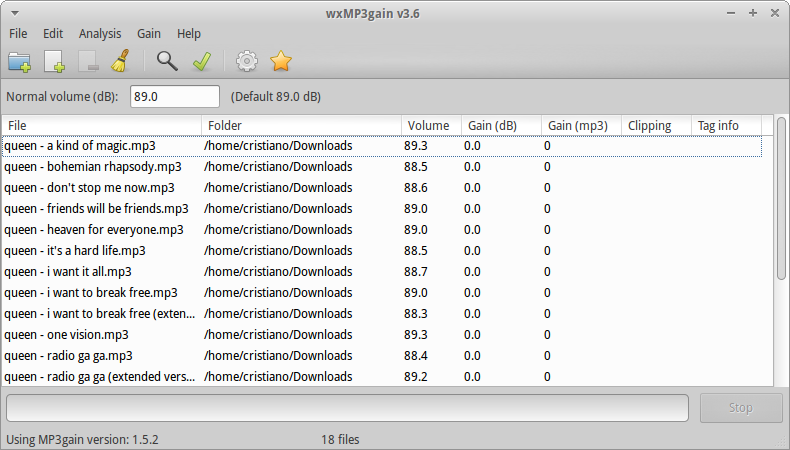Click the progress bar at the bottom
790x450 pixels.
click(x=347, y=408)
